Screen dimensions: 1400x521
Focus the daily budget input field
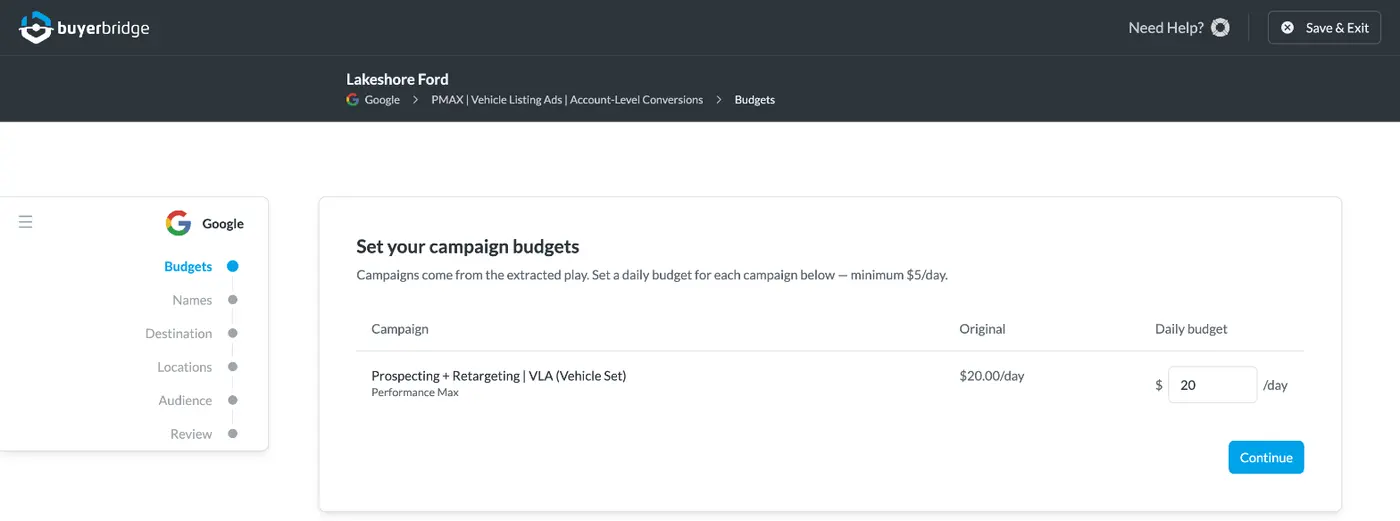coord(1212,385)
